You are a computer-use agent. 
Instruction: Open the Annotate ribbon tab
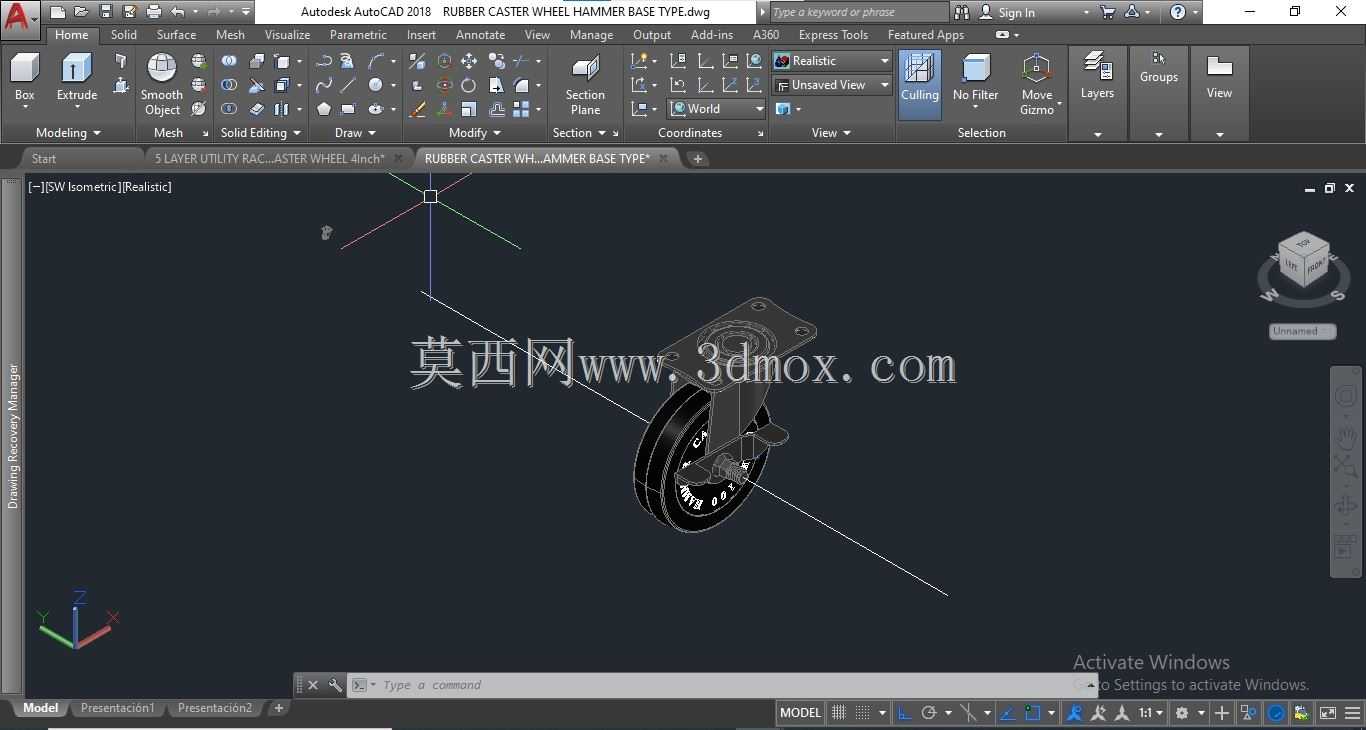(480, 35)
